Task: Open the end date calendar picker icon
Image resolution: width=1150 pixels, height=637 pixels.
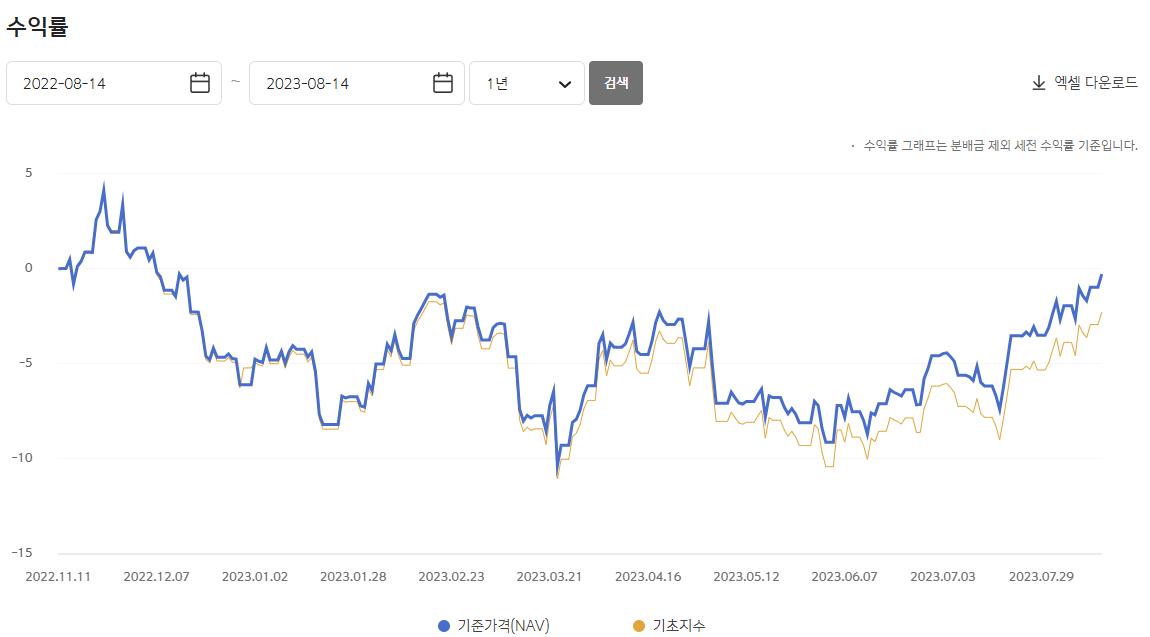Action: pyautogui.click(x=442, y=83)
